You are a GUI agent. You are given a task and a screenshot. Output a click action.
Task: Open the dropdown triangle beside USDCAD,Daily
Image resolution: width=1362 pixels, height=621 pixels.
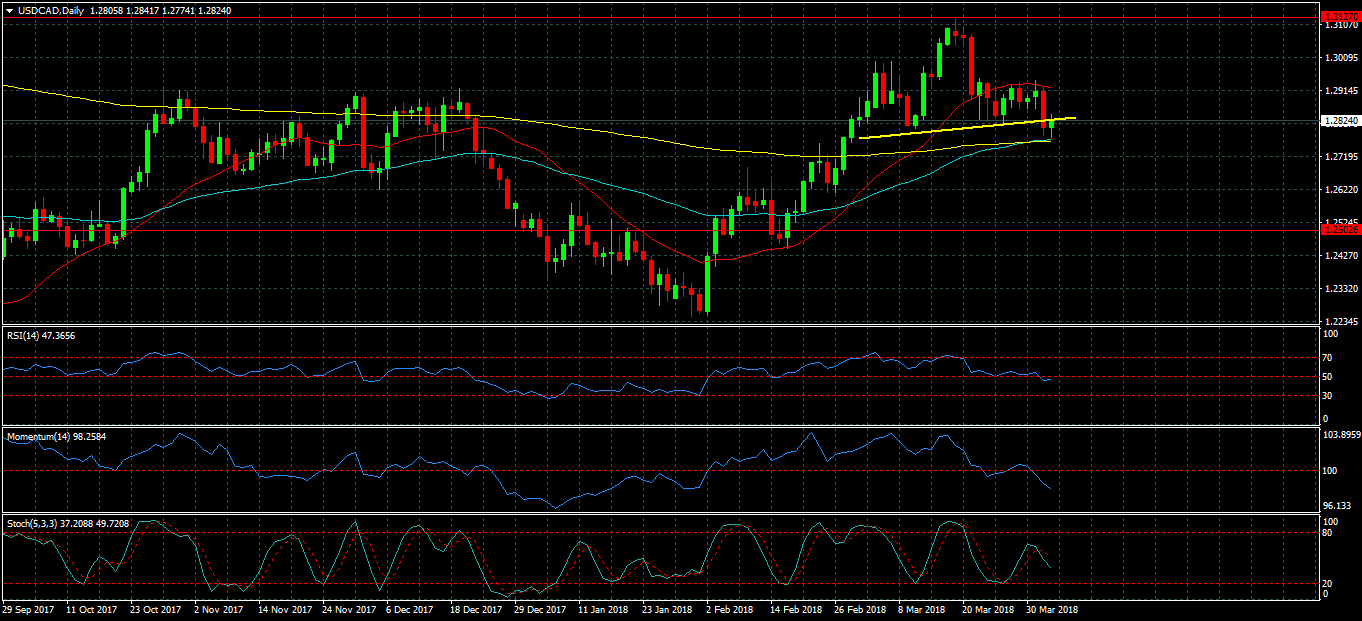click(9, 10)
